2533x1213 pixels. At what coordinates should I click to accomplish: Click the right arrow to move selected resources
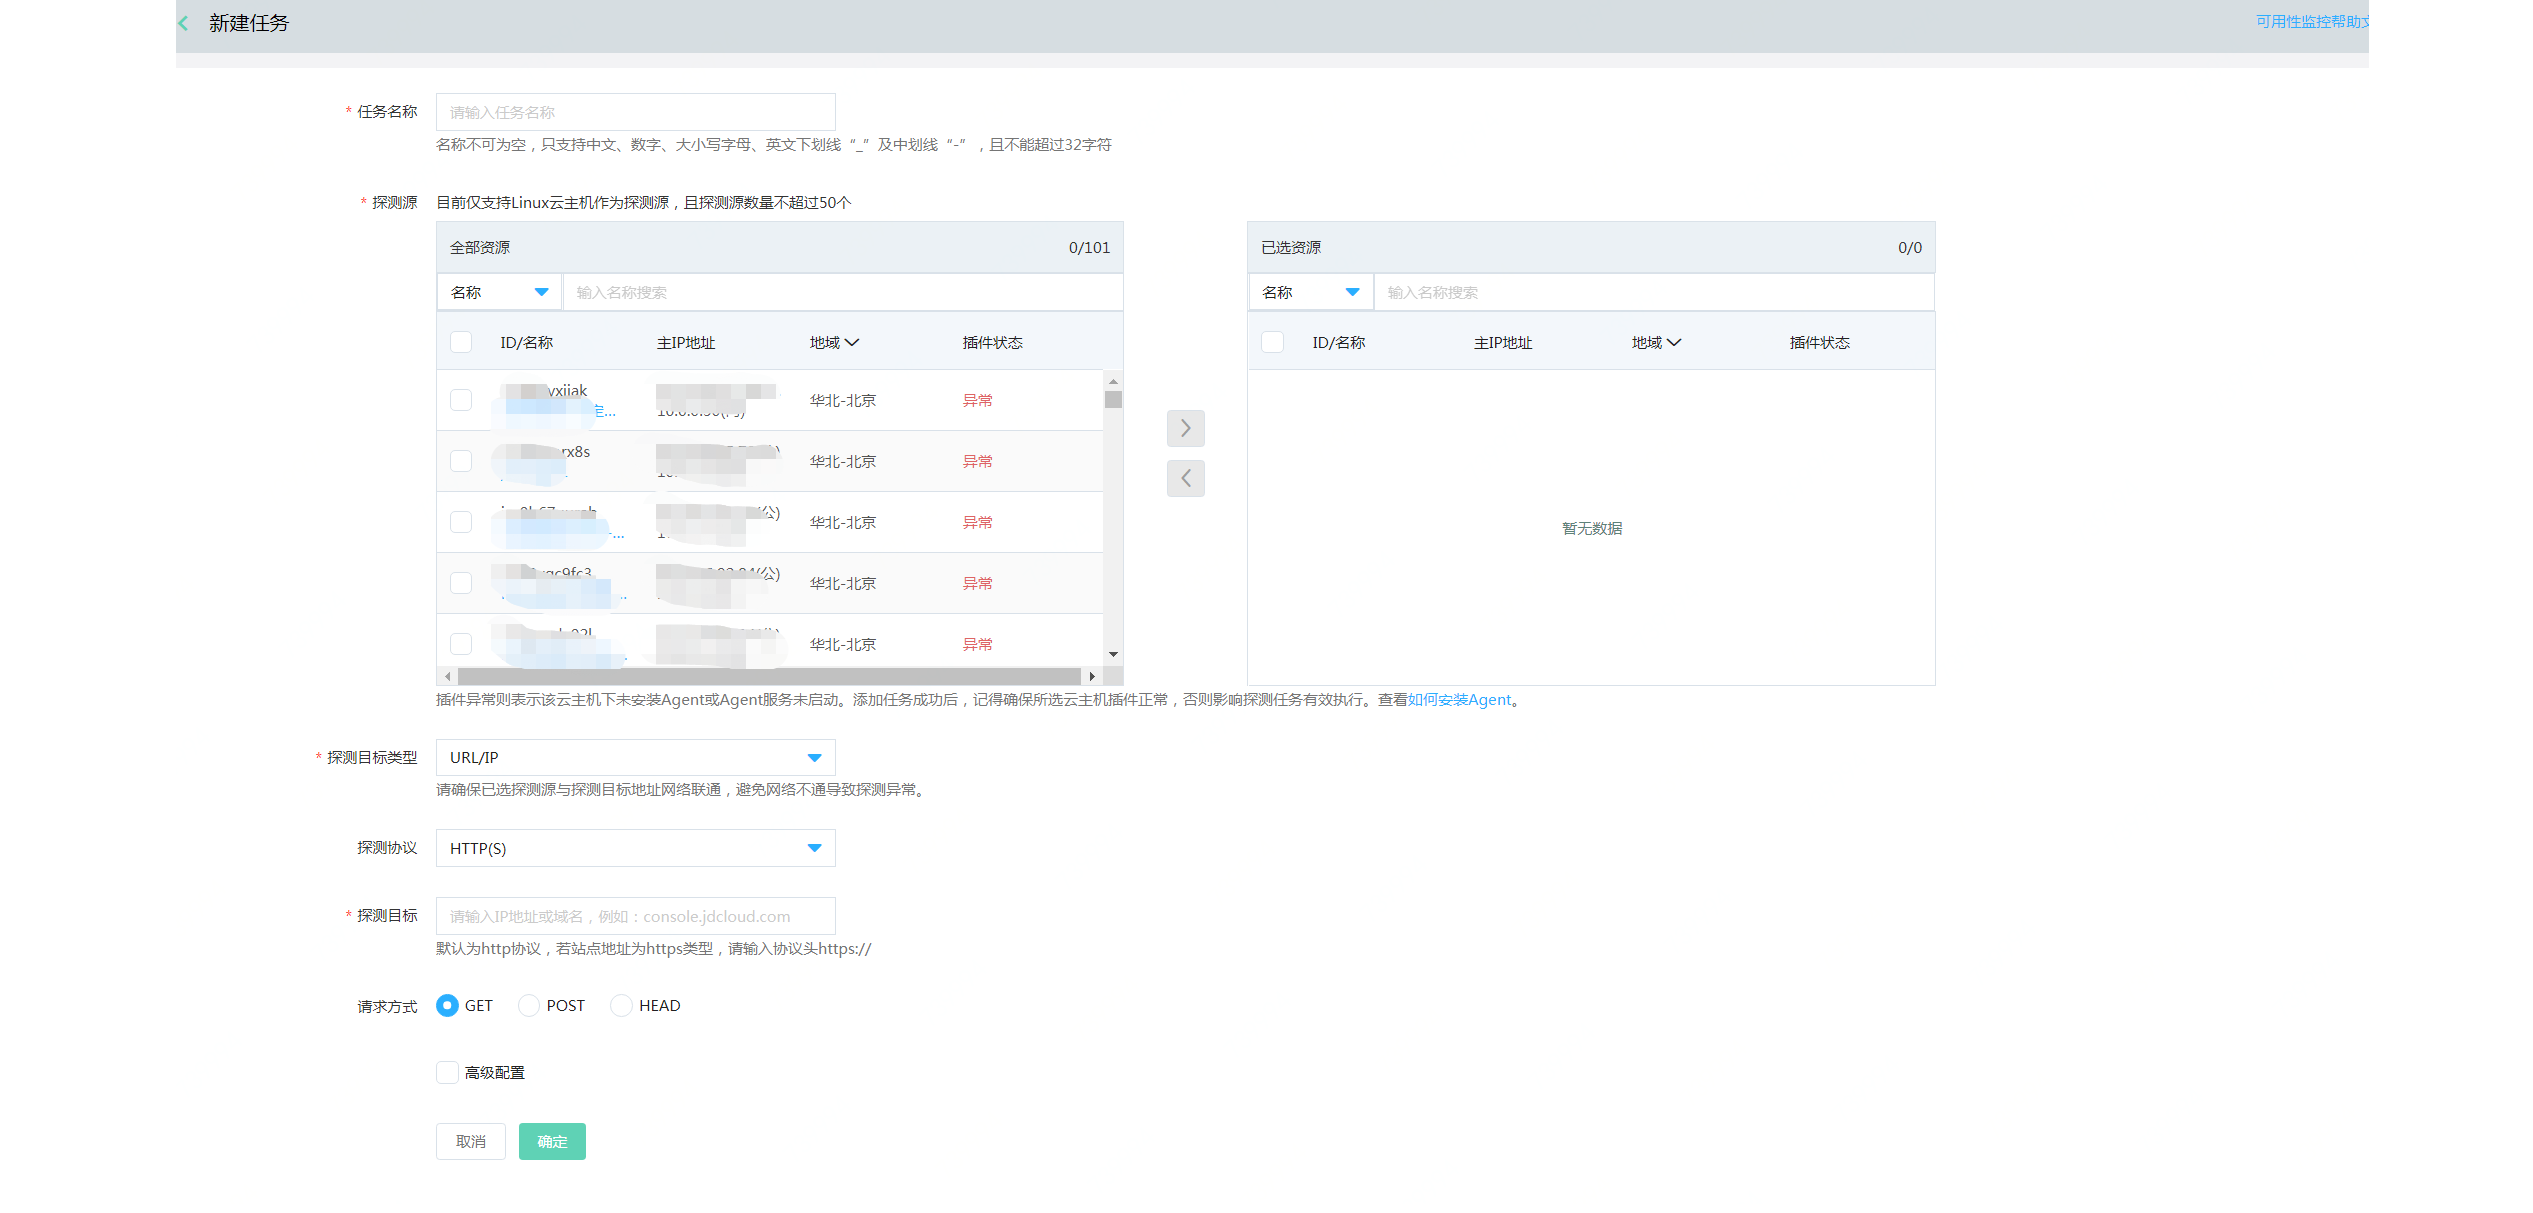coord(1185,428)
